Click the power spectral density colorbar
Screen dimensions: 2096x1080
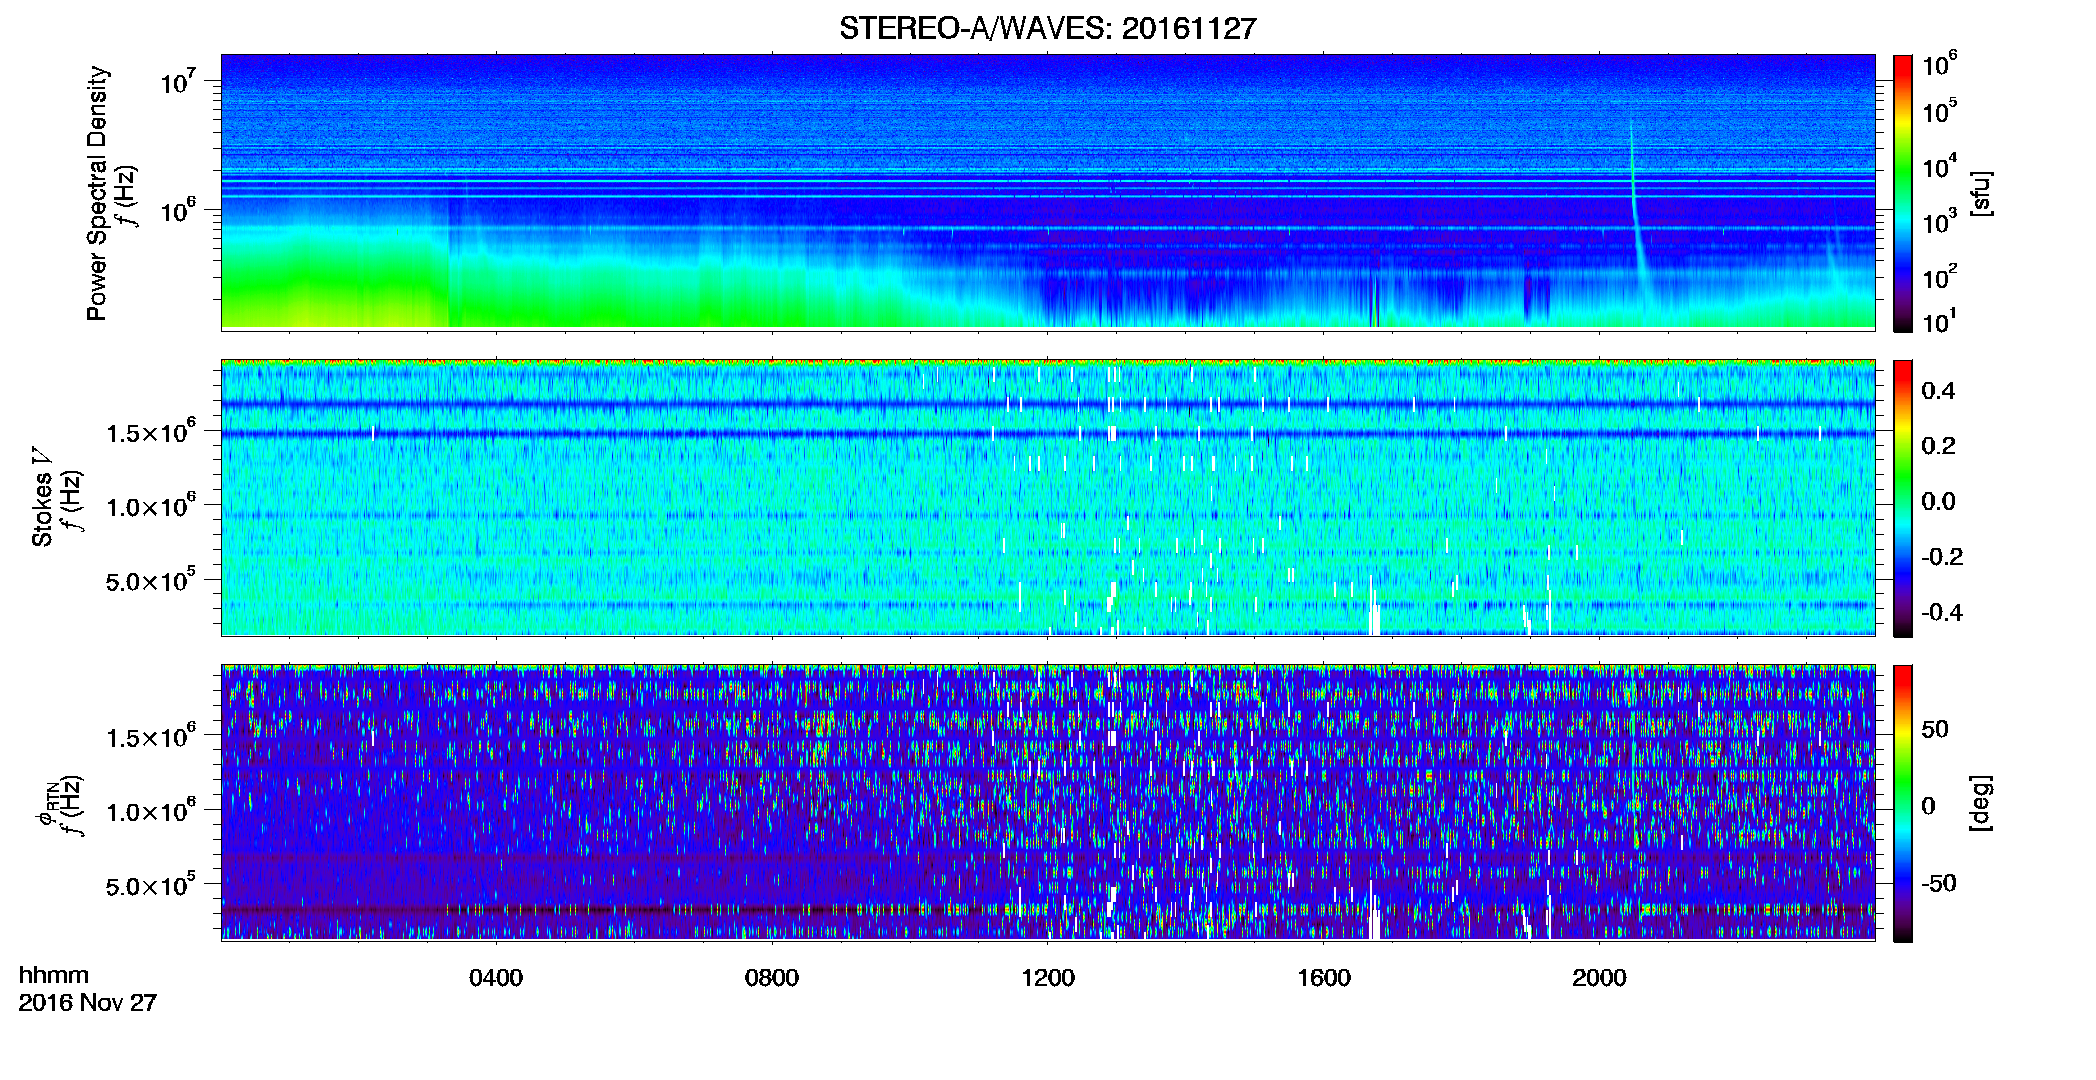(1903, 193)
